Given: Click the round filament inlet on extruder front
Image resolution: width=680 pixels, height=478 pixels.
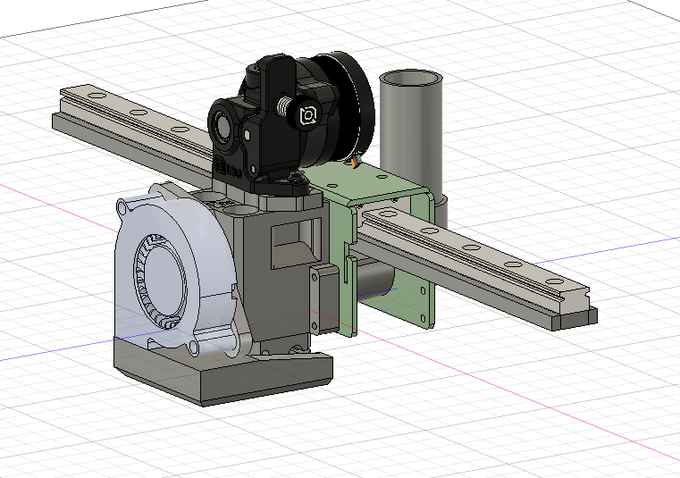Looking at the screenshot, I should click(222, 126).
